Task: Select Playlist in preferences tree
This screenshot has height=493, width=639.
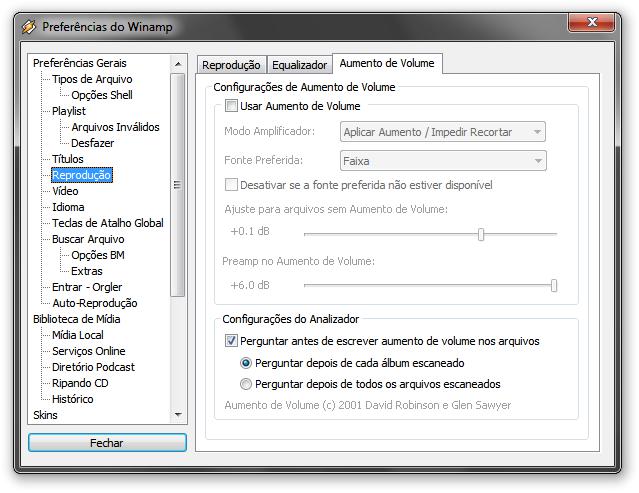Action: [x=69, y=111]
